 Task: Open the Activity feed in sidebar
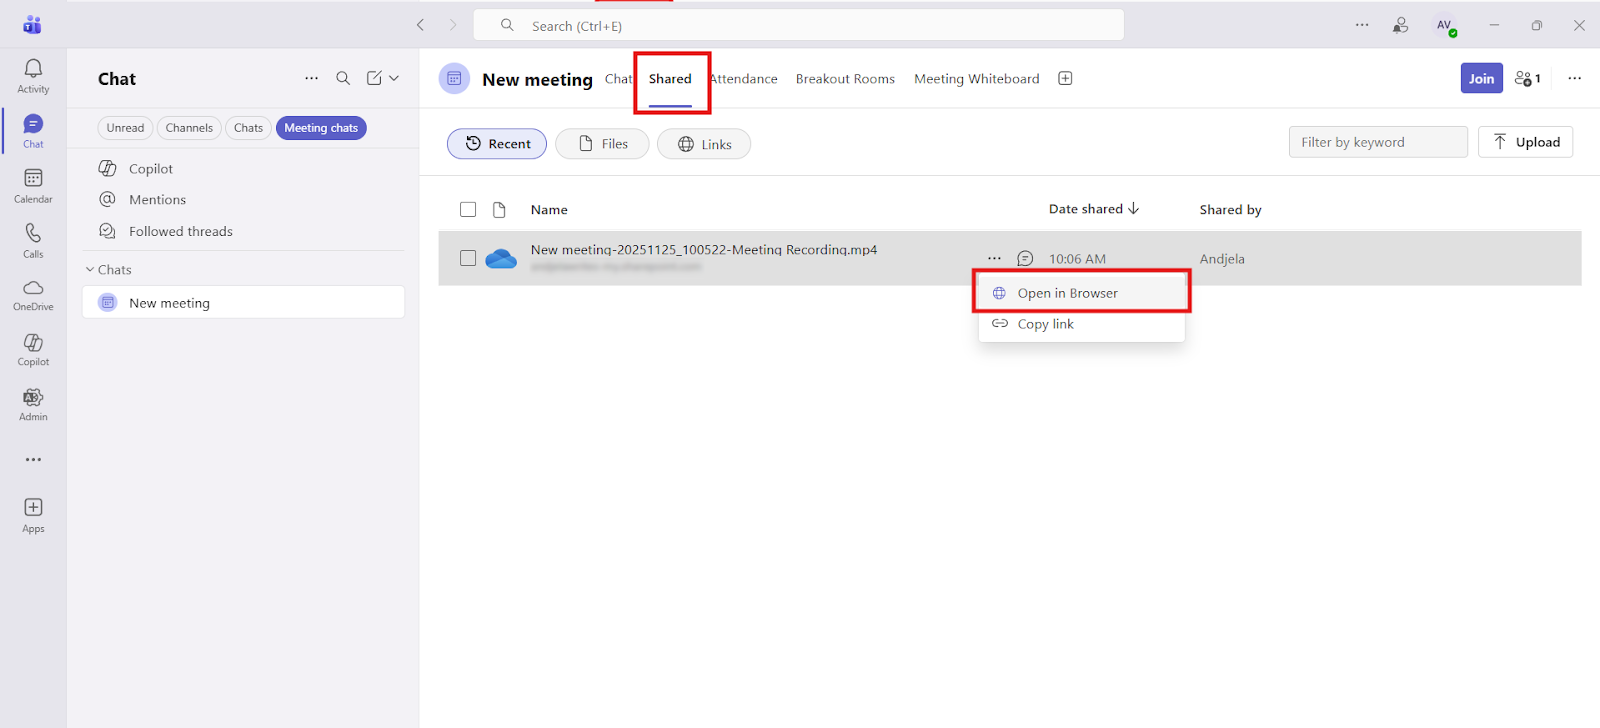tap(33, 75)
